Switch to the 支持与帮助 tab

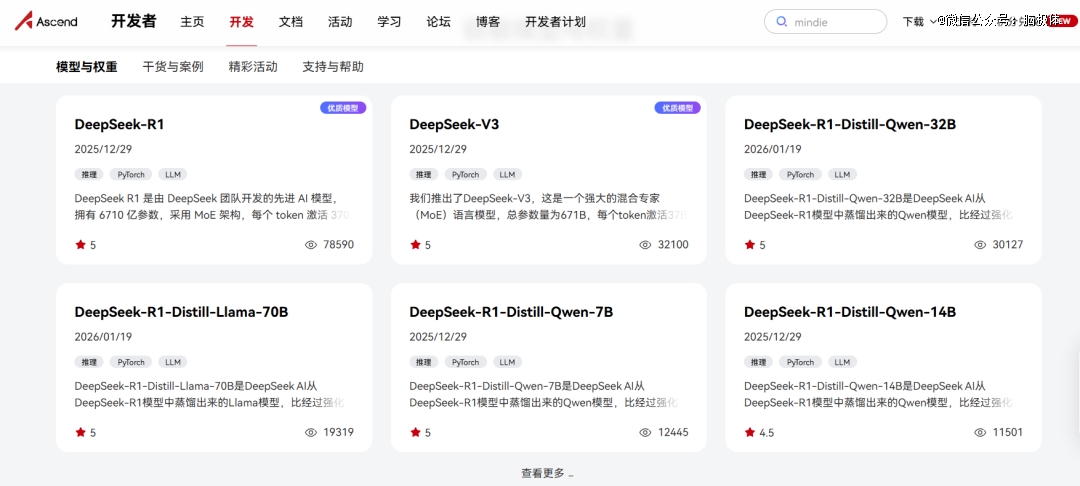[333, 67]
